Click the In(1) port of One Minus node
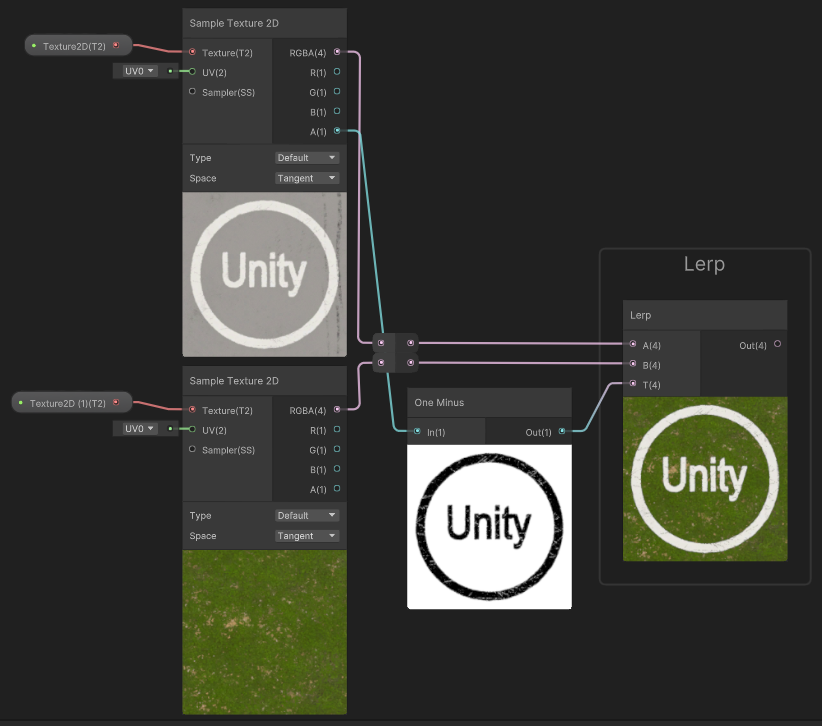 417,431
